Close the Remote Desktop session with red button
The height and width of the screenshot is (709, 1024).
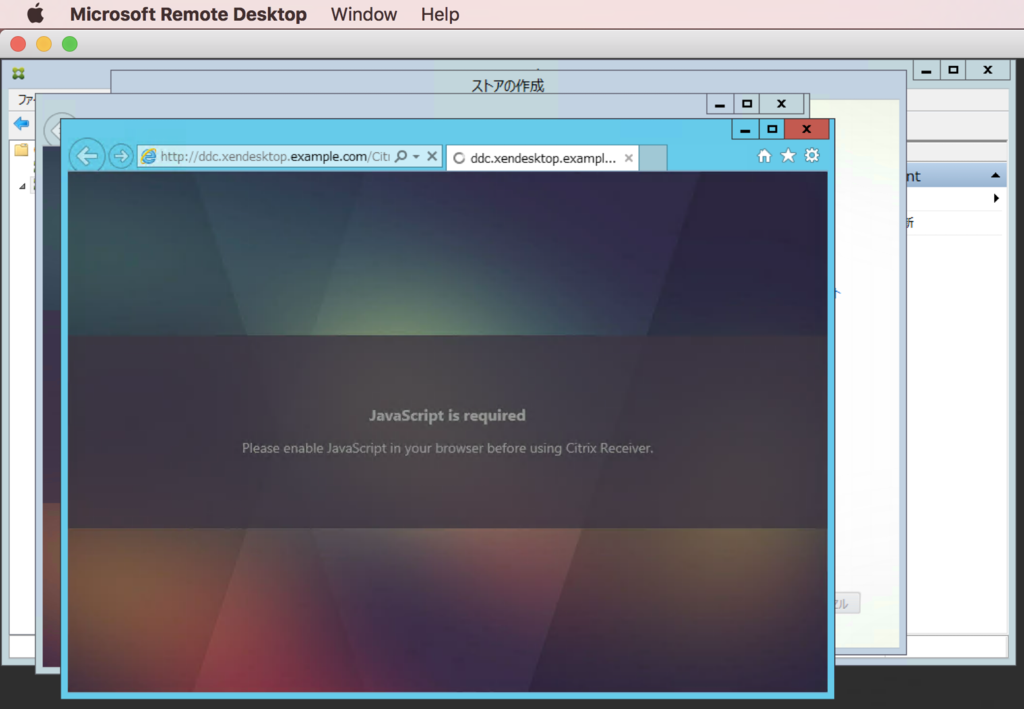pos(18,44)
